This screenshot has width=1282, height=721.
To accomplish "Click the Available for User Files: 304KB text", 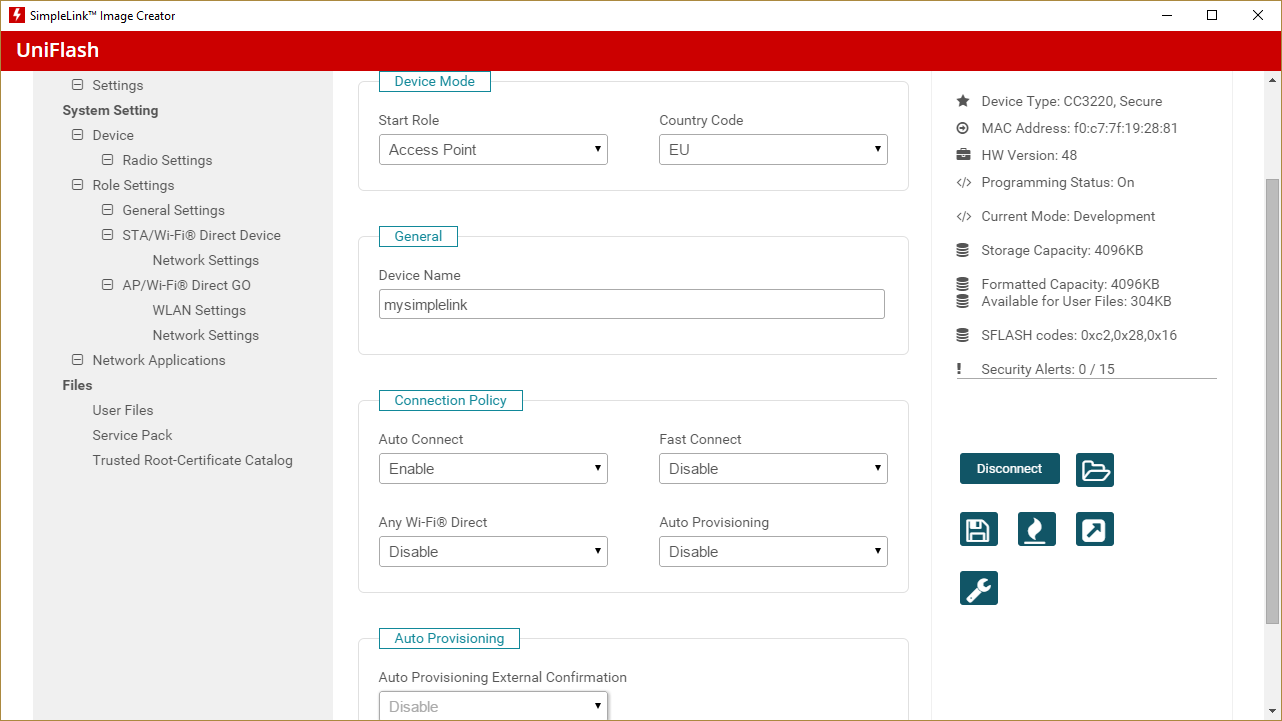I will point(1076,301).
